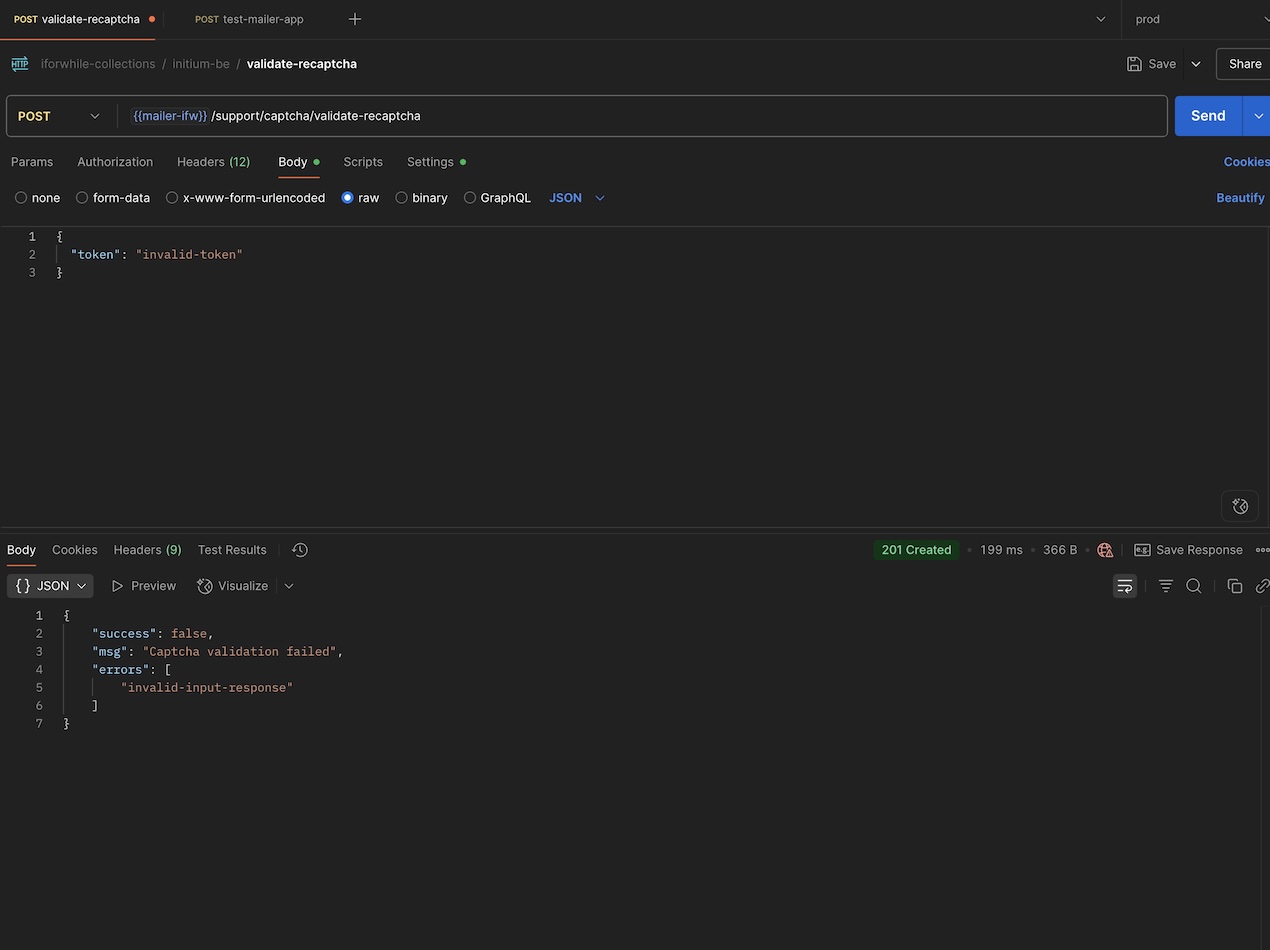Open search in response body
This screenshot has width=1270, height=950.
[x=1193, y=586]
